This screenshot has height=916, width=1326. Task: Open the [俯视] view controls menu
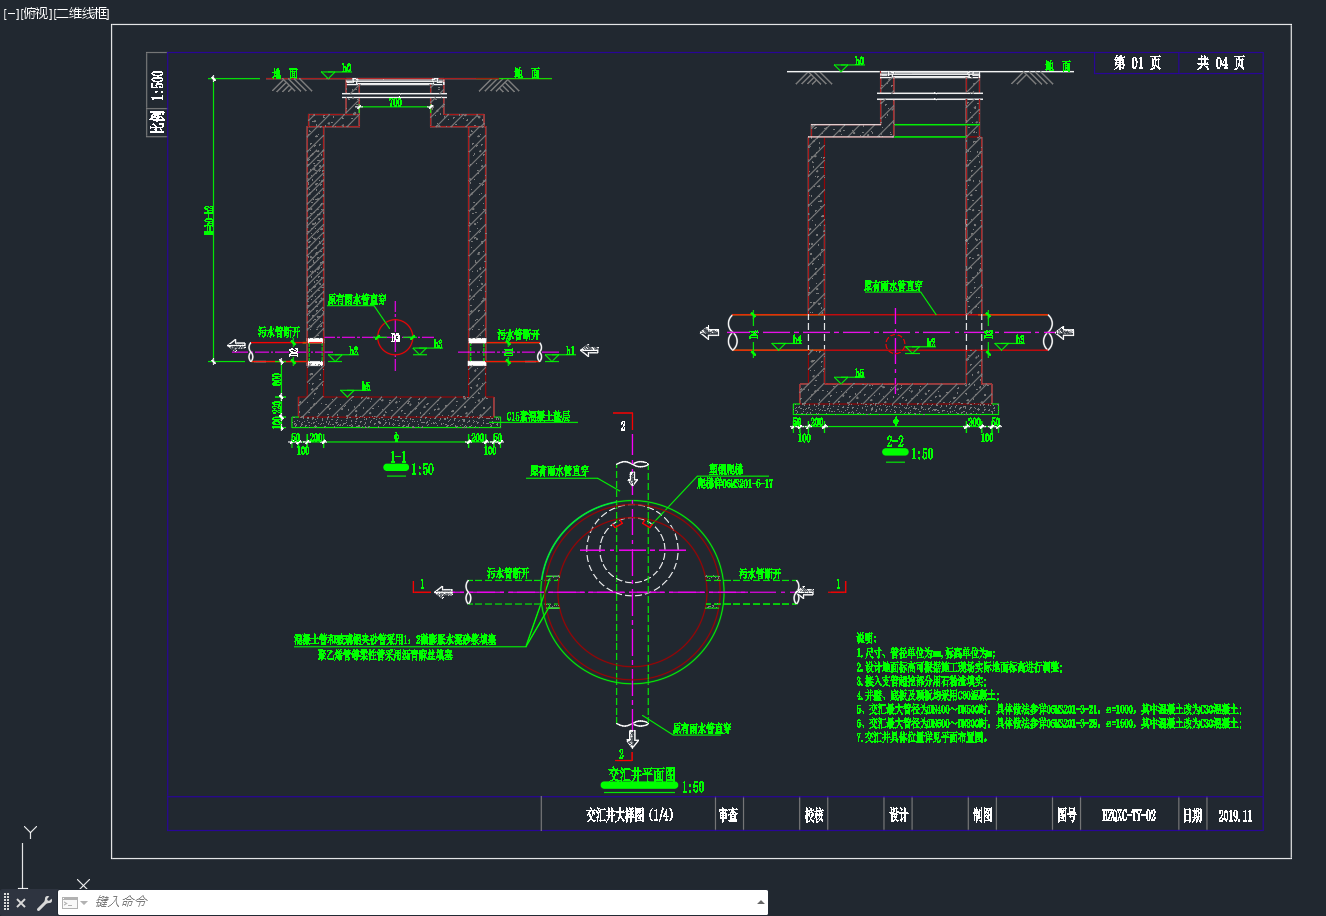tap(36, 13)
